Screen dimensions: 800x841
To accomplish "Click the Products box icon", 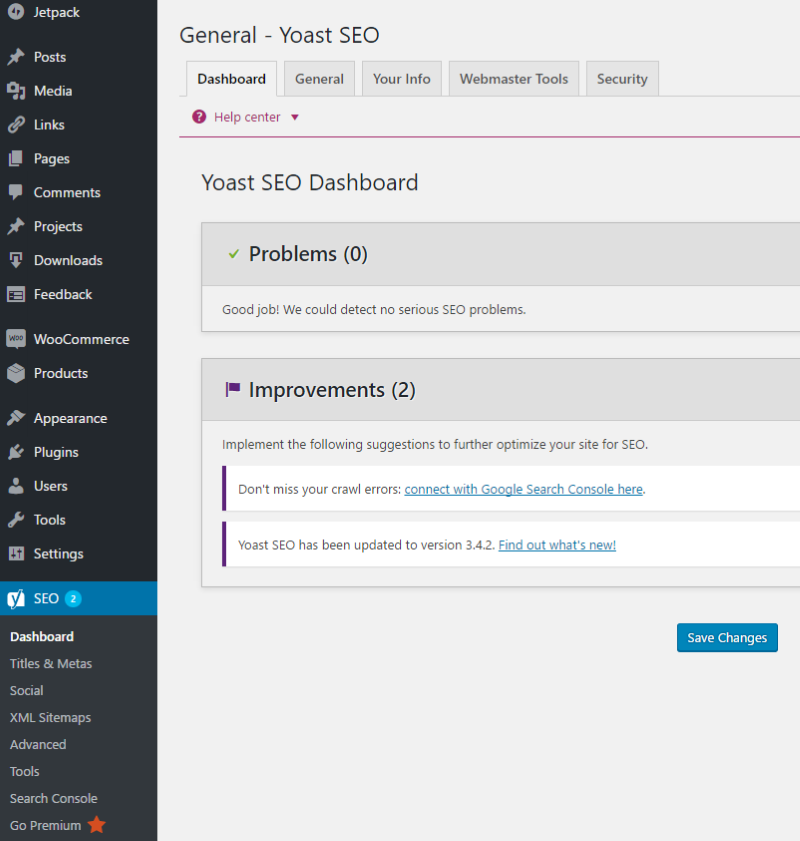I will click(16, 373).
